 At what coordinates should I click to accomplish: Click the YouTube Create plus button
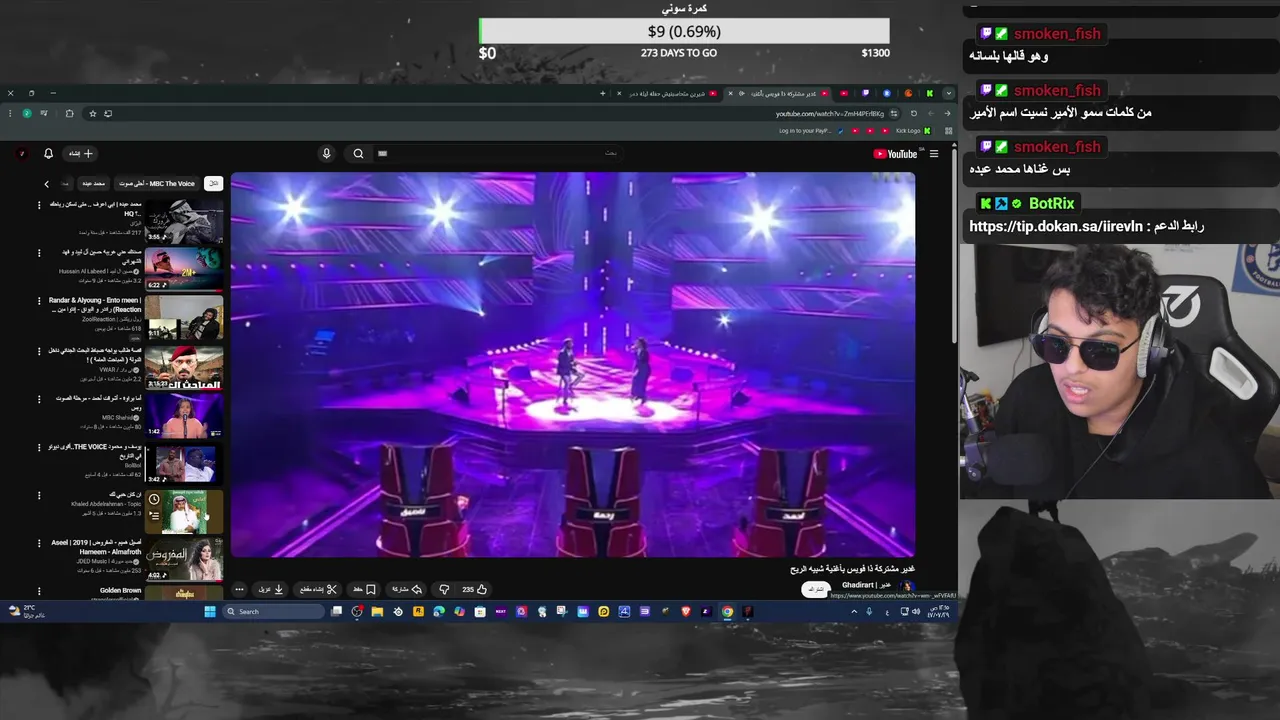click(80, 153)
